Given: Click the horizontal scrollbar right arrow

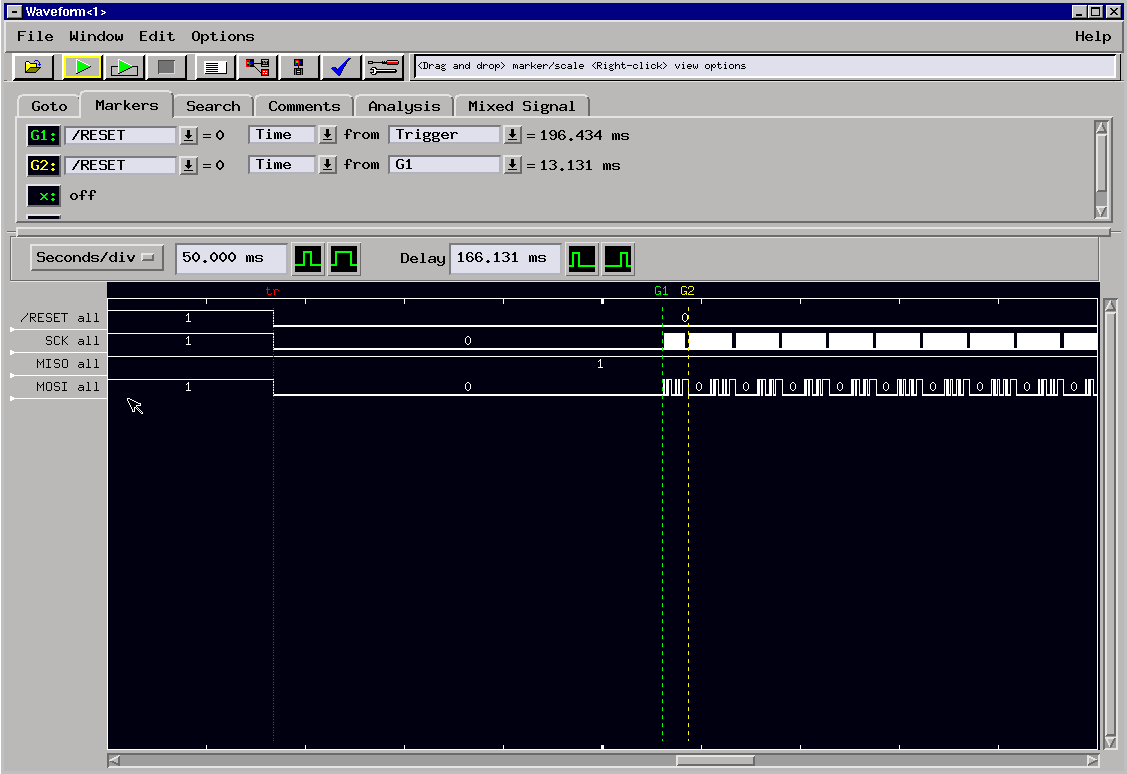Looking at the screenshot, I should [1092, 760].
